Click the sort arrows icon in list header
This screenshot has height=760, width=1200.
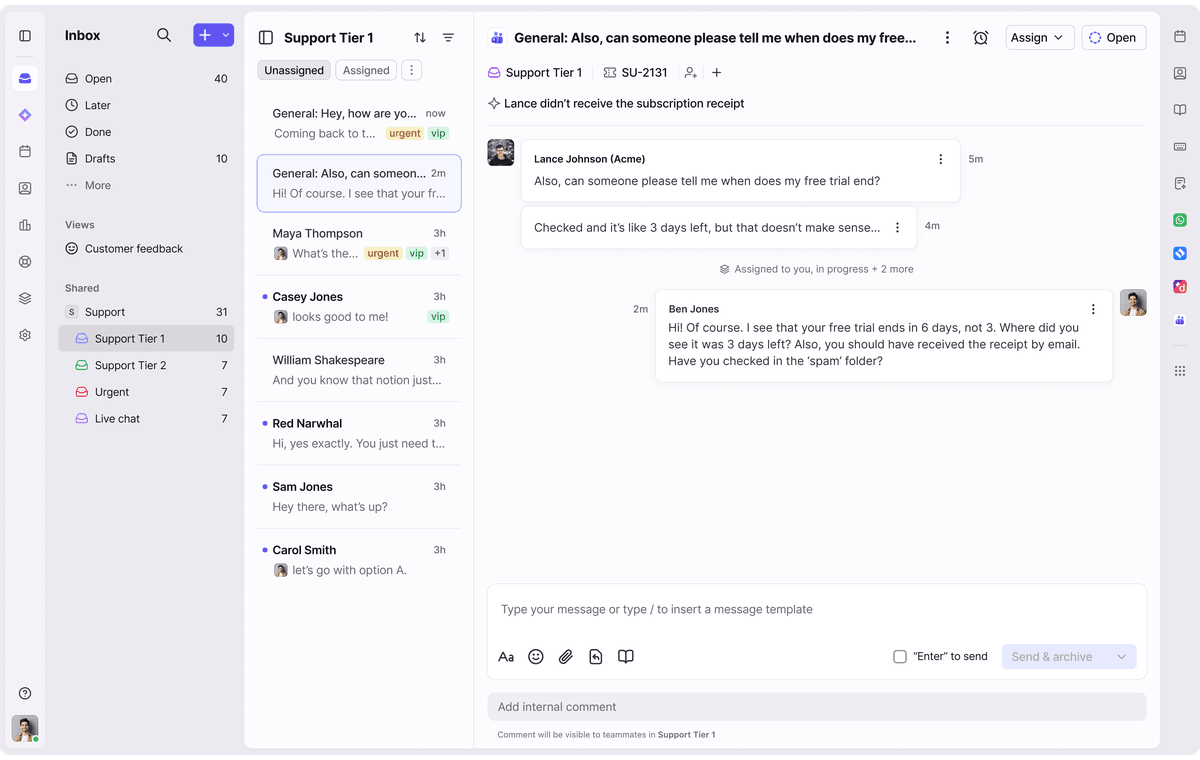pos(420,37)
